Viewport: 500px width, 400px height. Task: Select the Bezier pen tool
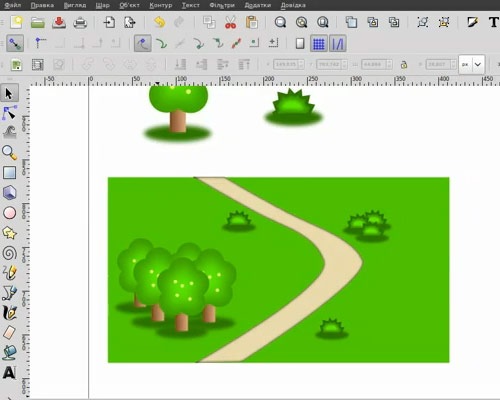tap(9, 293)
